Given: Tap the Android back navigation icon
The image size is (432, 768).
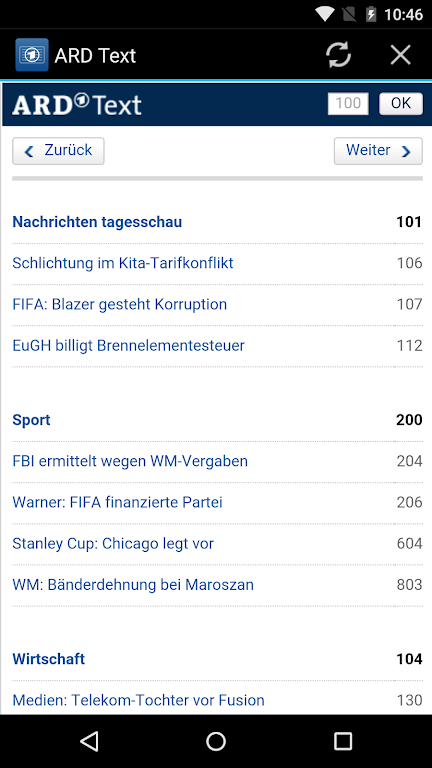Looking at the screenshot, I should (x=90, y=741).
